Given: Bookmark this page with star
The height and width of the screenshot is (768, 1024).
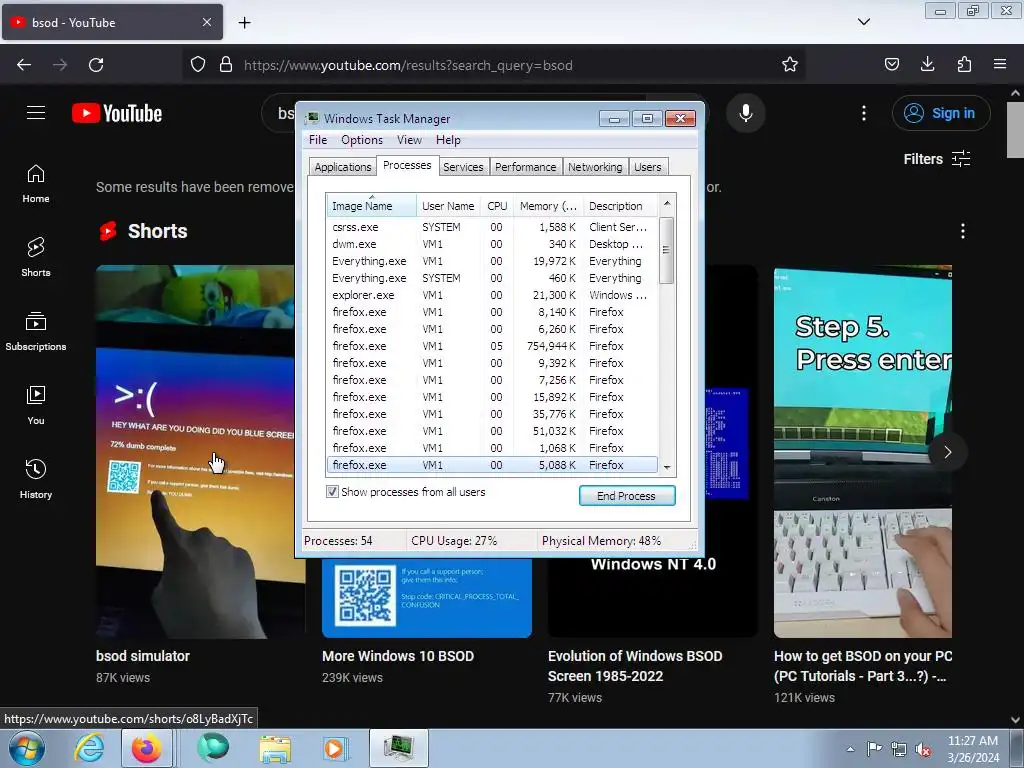Looking at the screenshot, I should (x=790, y=65).
